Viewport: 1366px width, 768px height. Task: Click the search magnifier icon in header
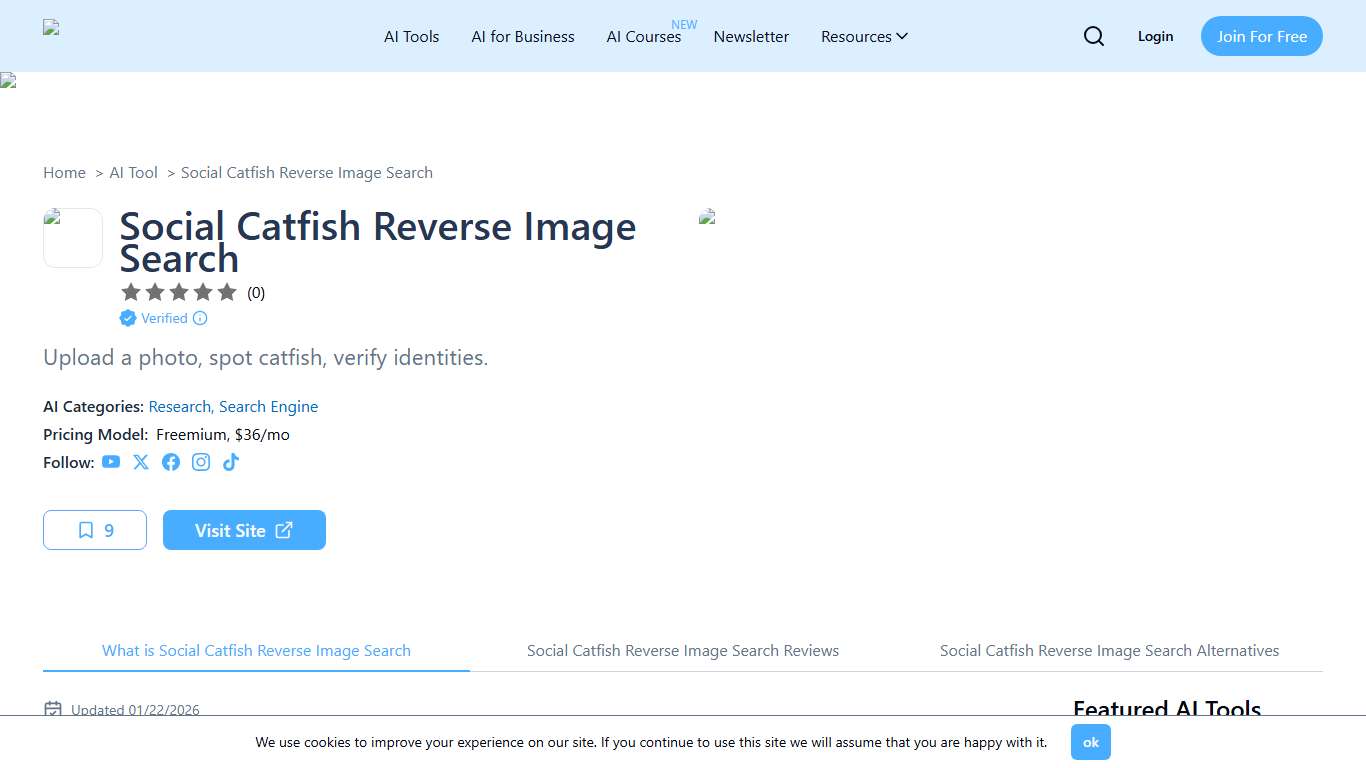pos(1093,36)
